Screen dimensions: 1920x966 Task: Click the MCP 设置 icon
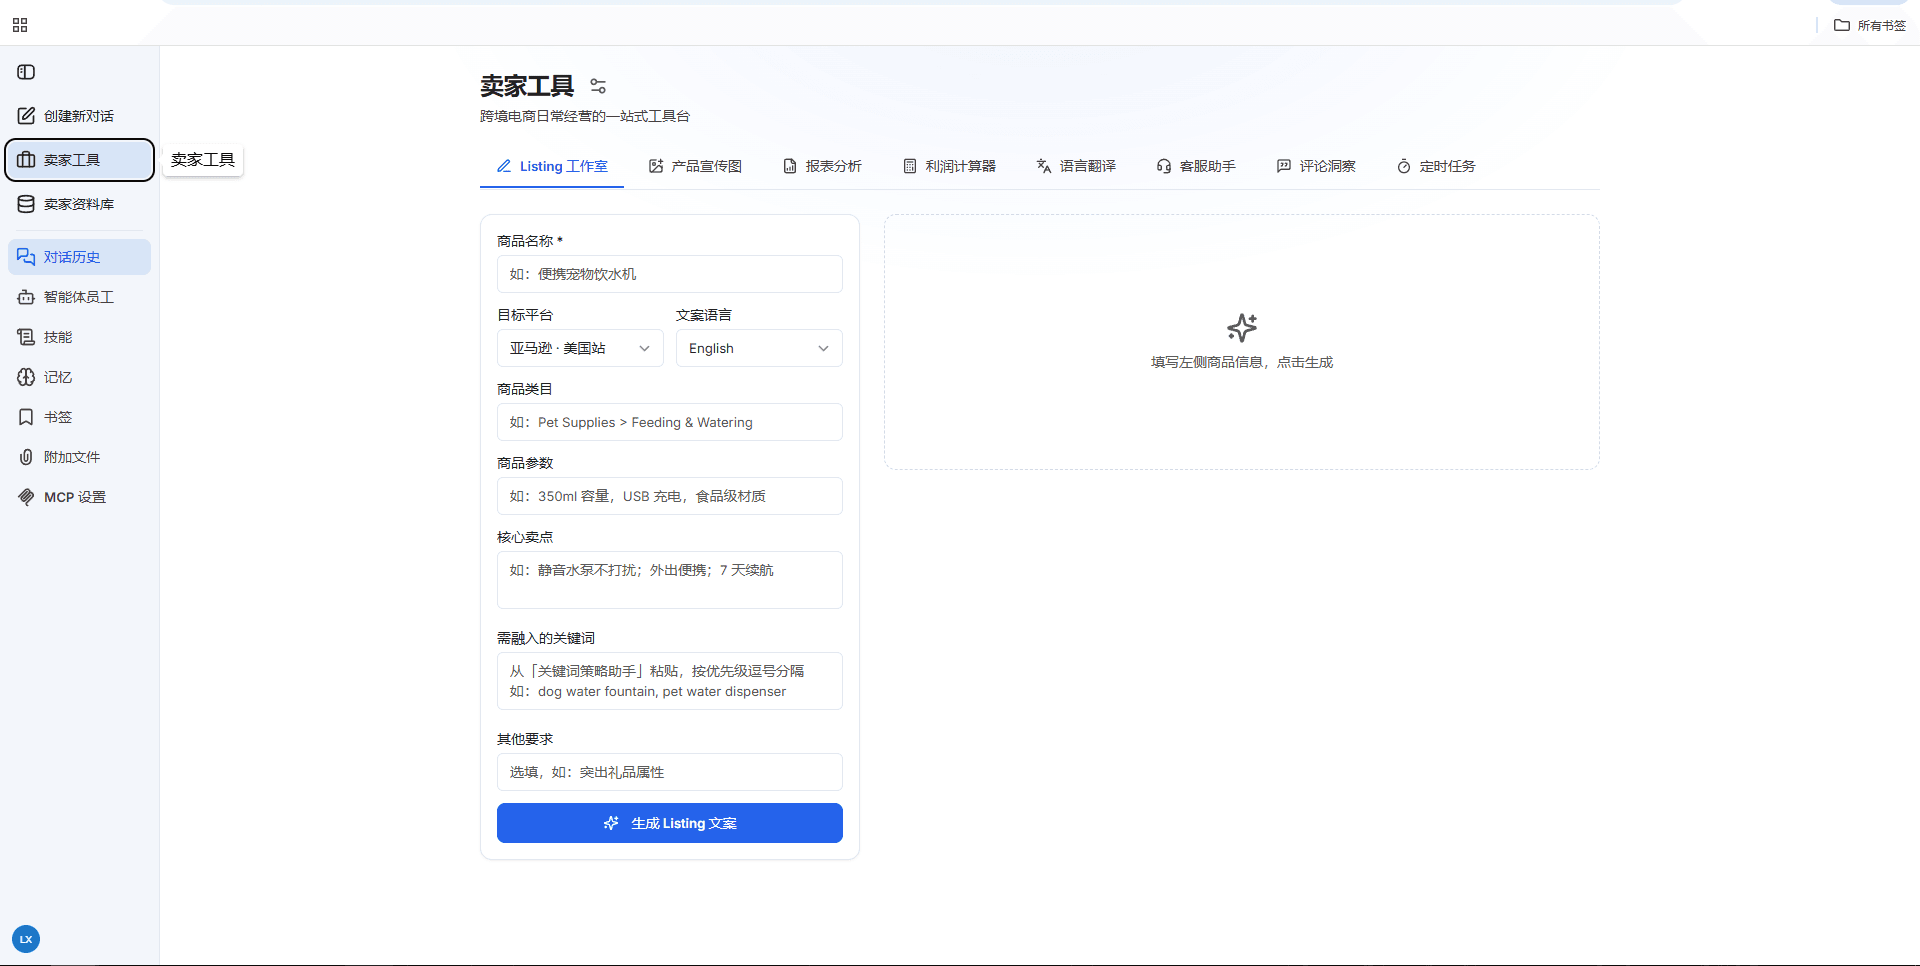click(26, 497)
